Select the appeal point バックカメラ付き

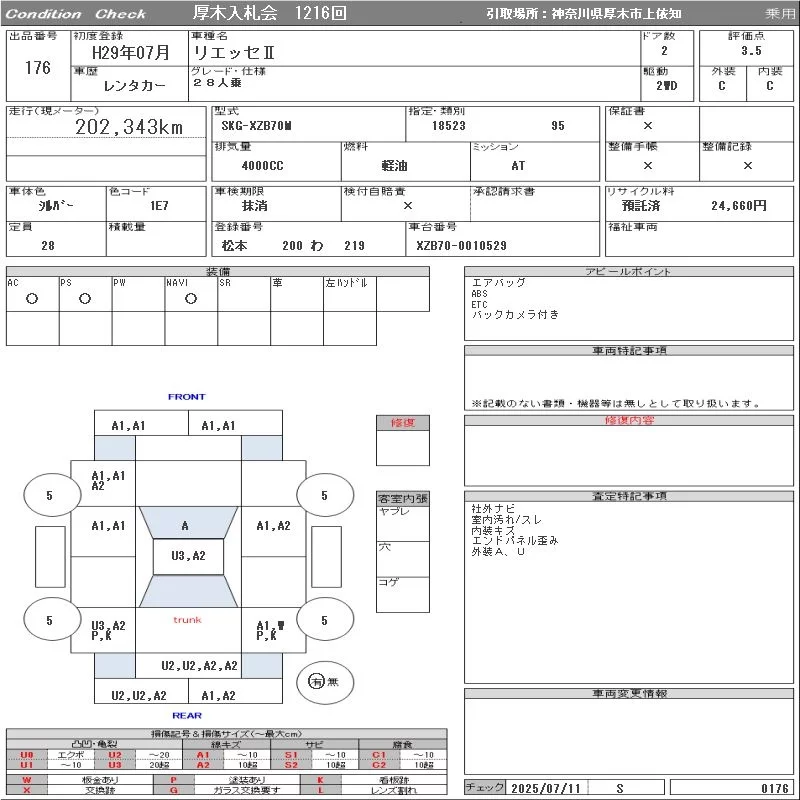point(515,315)
